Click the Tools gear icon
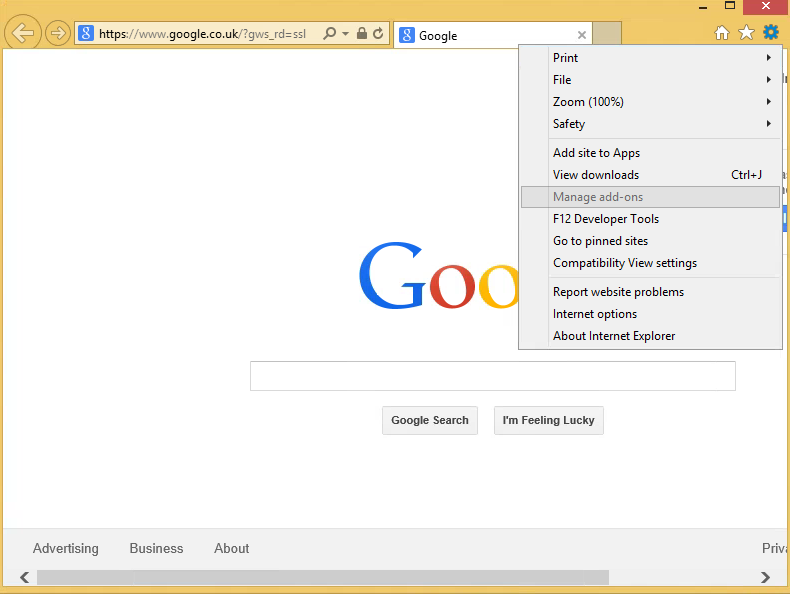The image size is (790, 594). pyautogui.click(x=770, y=33)
